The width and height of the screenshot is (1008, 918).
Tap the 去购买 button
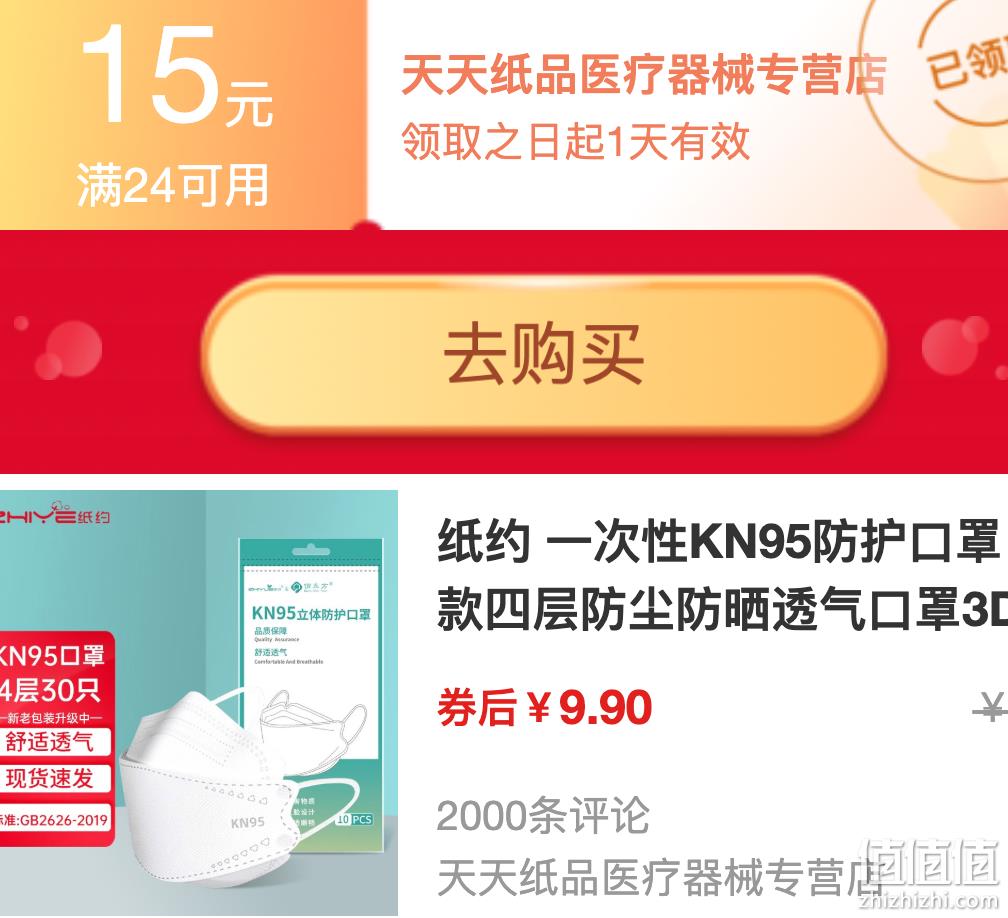click(544, 354)
